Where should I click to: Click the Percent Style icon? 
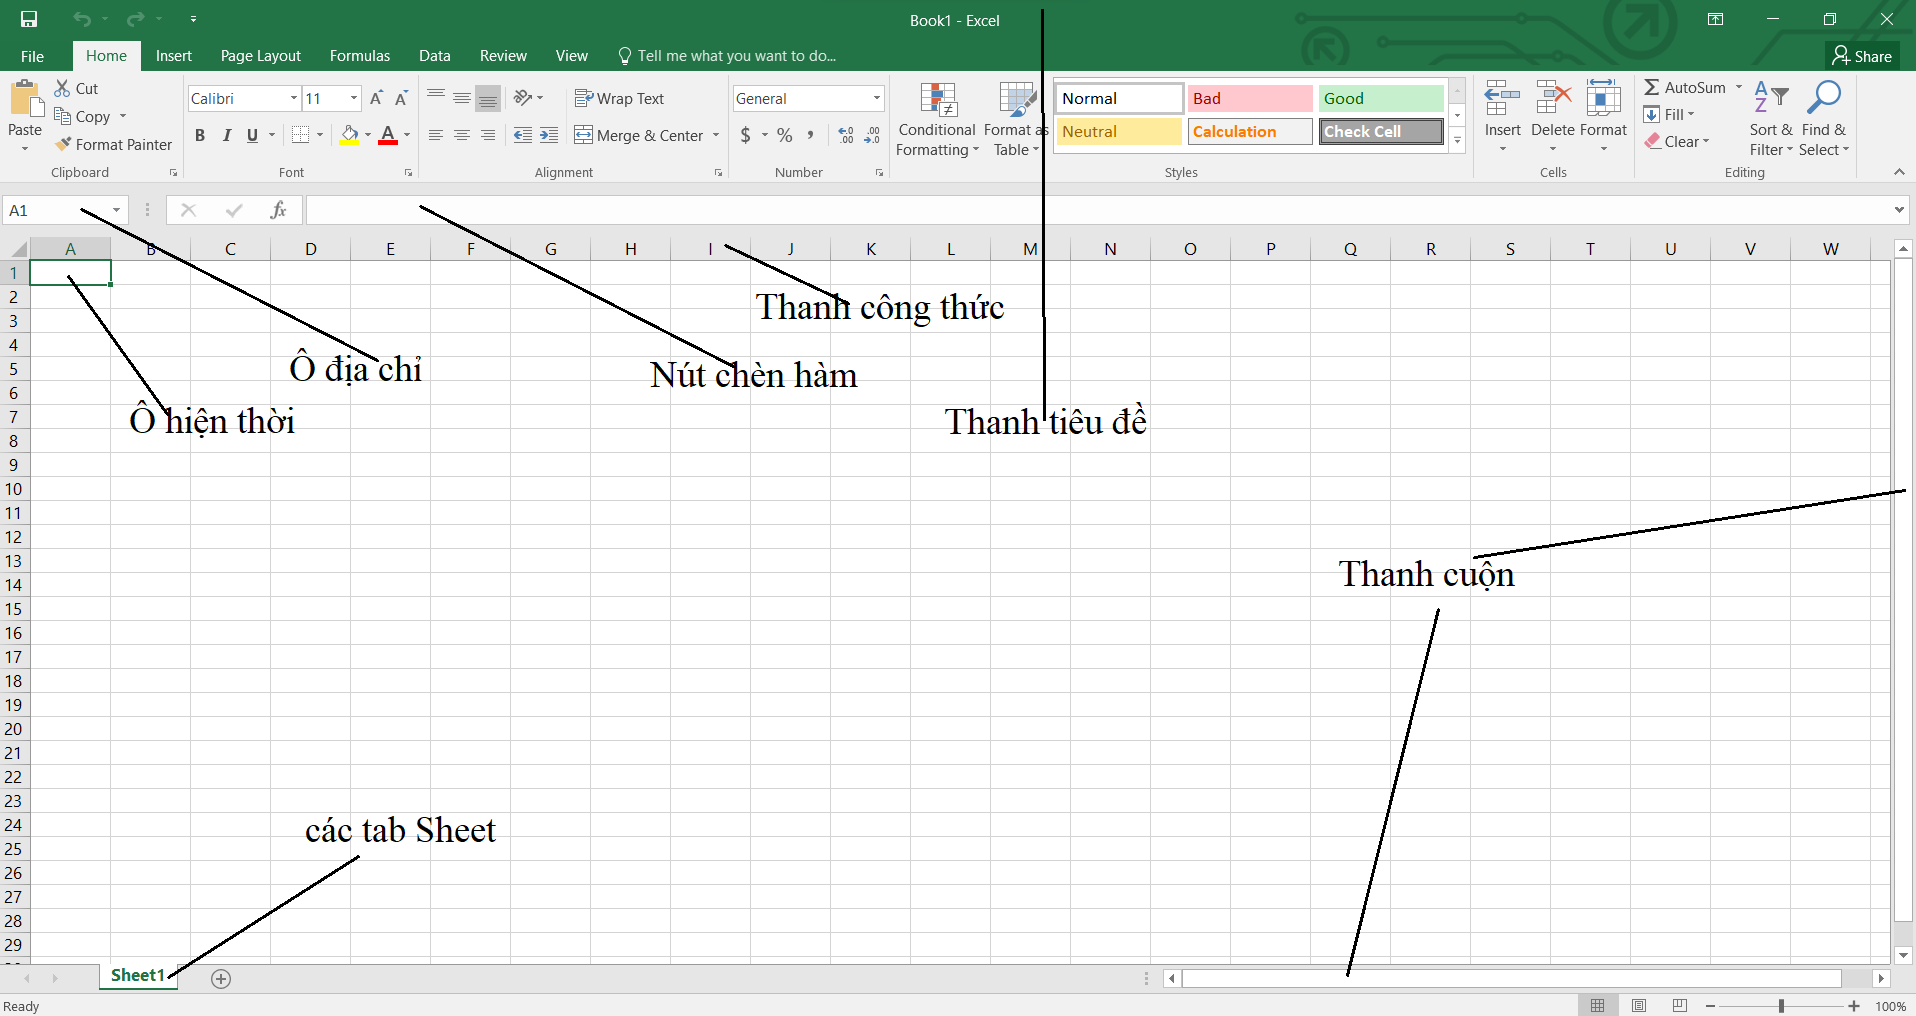click(784, 135)
